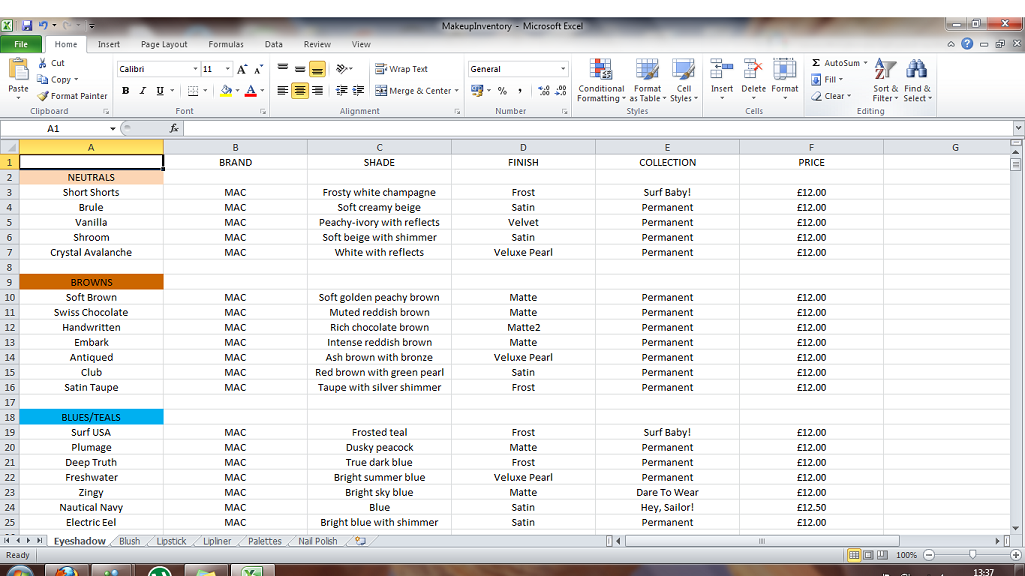1025x576 pixels.
Task: Toggle Bold formatting
Action: coord(126,90)
